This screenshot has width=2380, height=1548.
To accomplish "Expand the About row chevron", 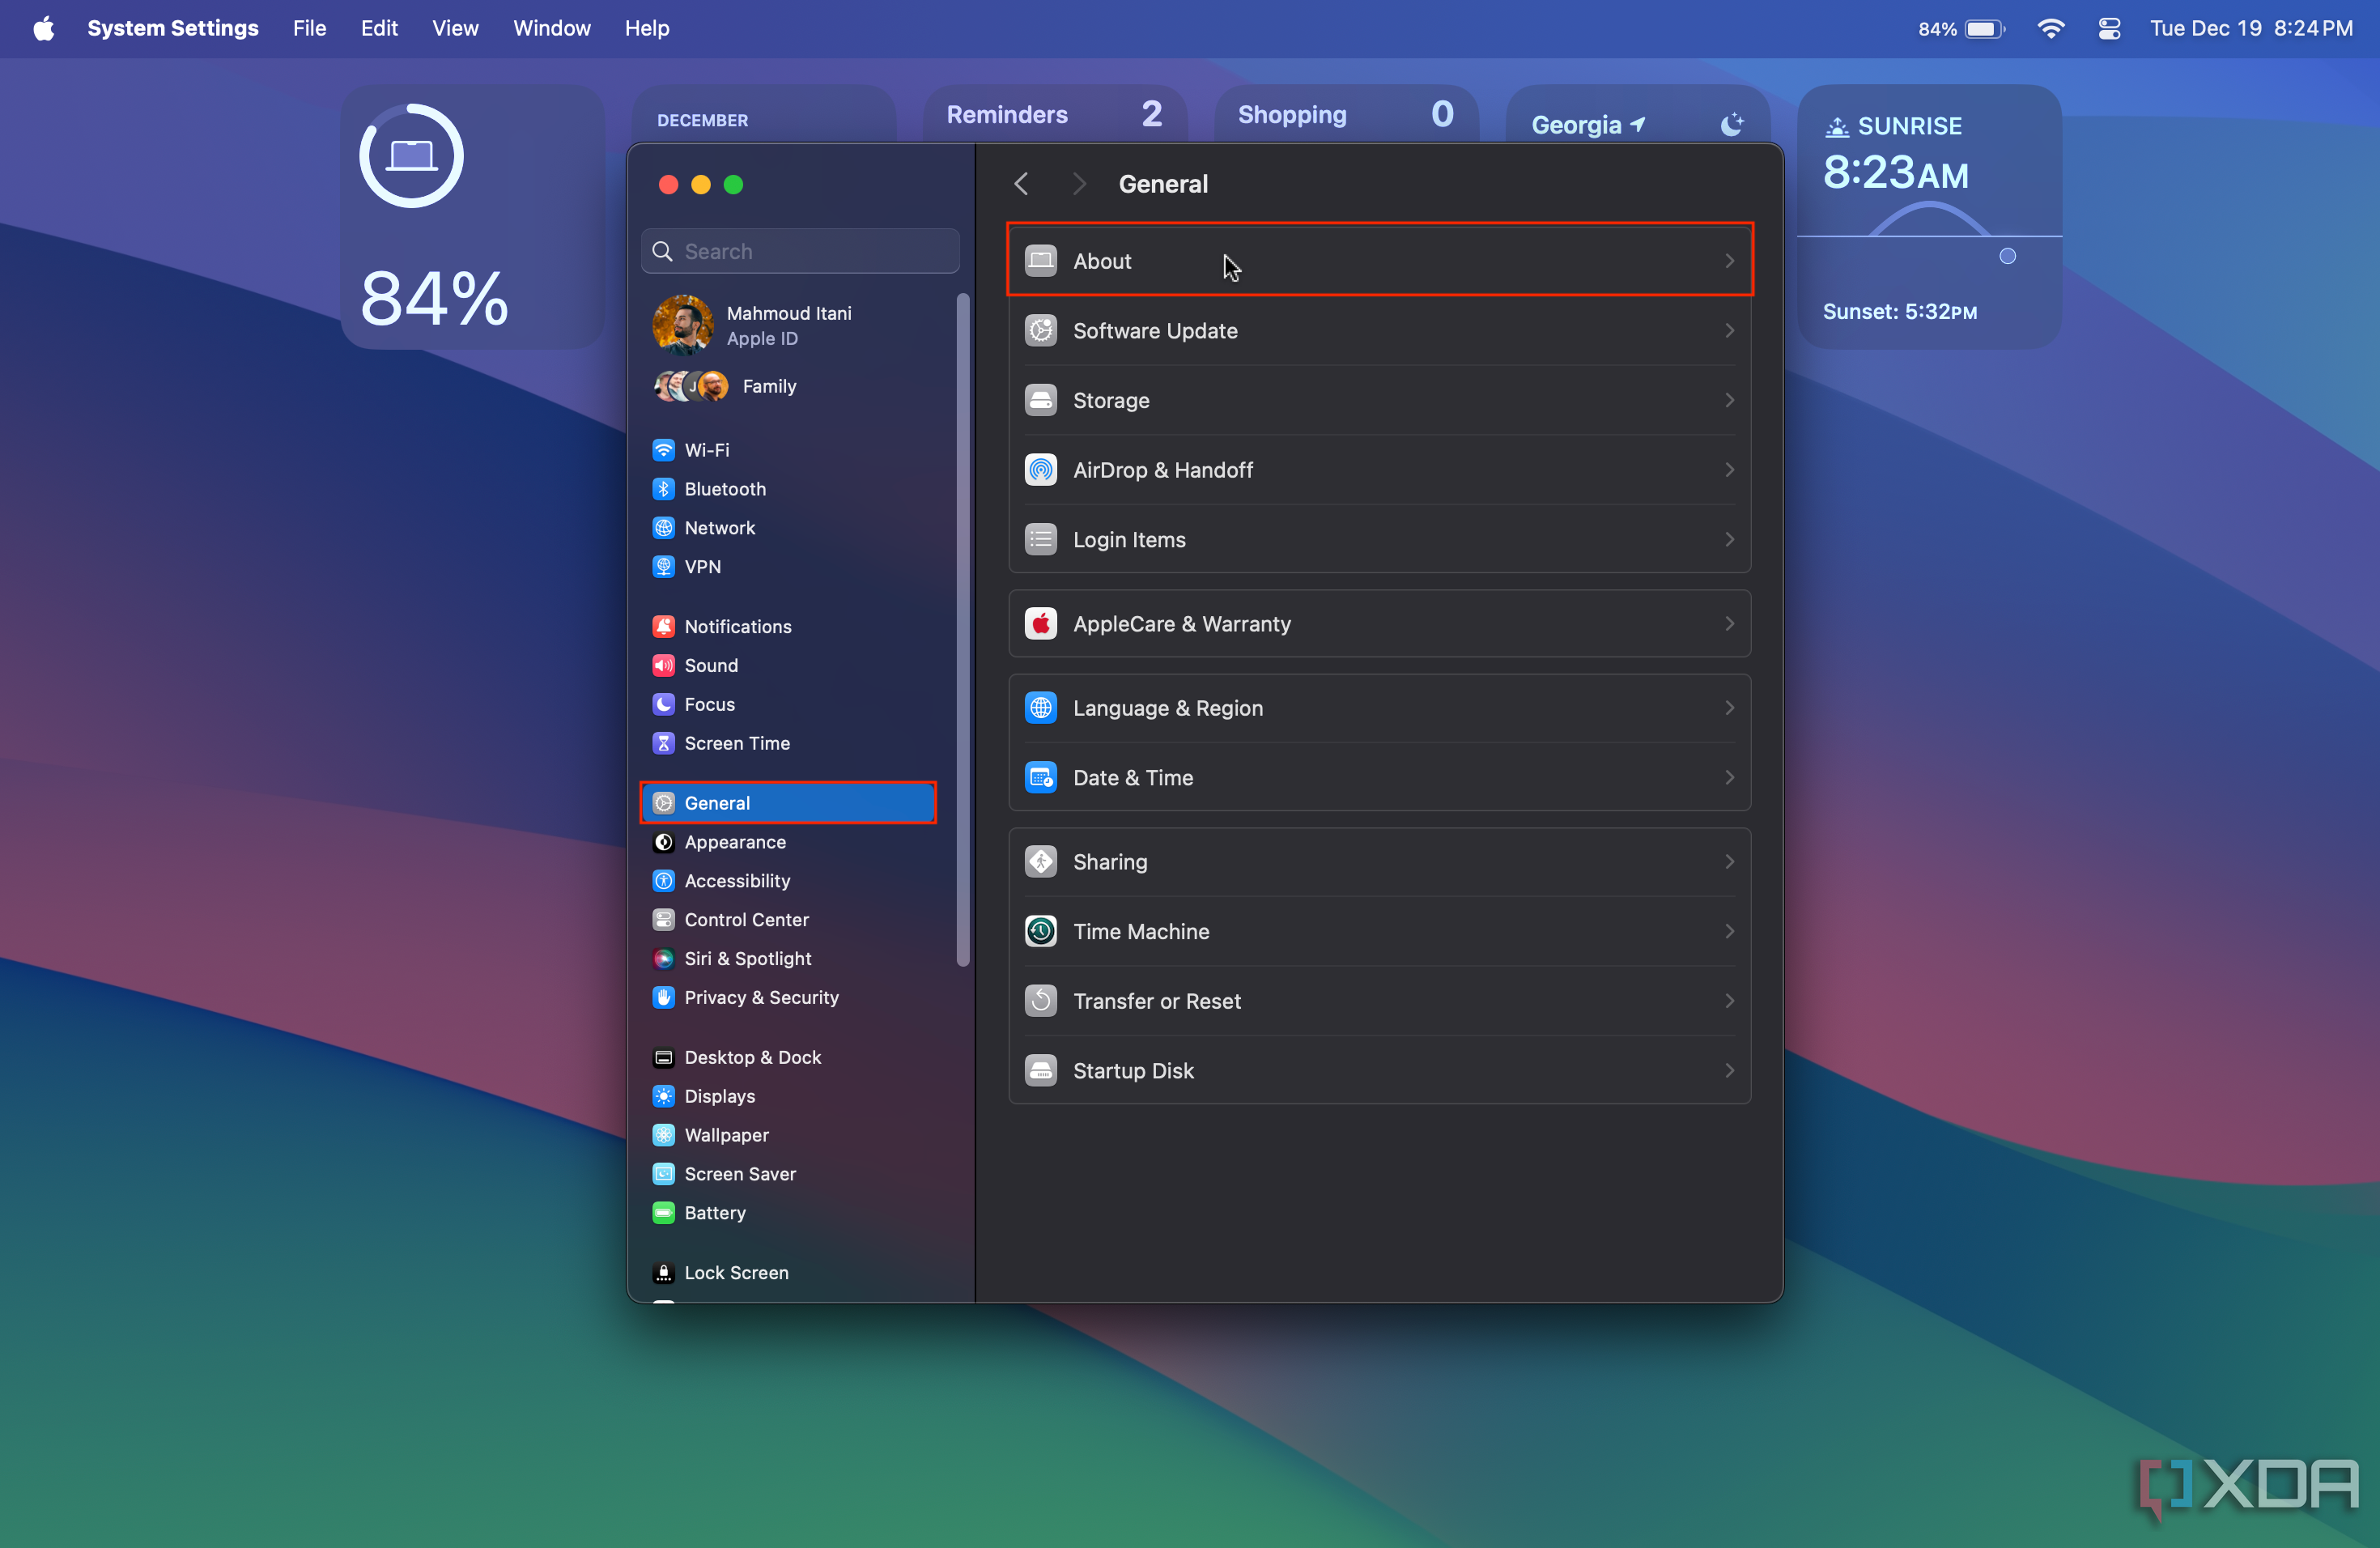I will click(x=1730, y=261).
